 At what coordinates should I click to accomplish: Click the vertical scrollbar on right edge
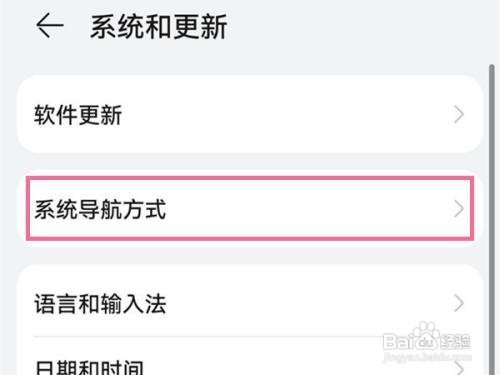tap(492, 220)
